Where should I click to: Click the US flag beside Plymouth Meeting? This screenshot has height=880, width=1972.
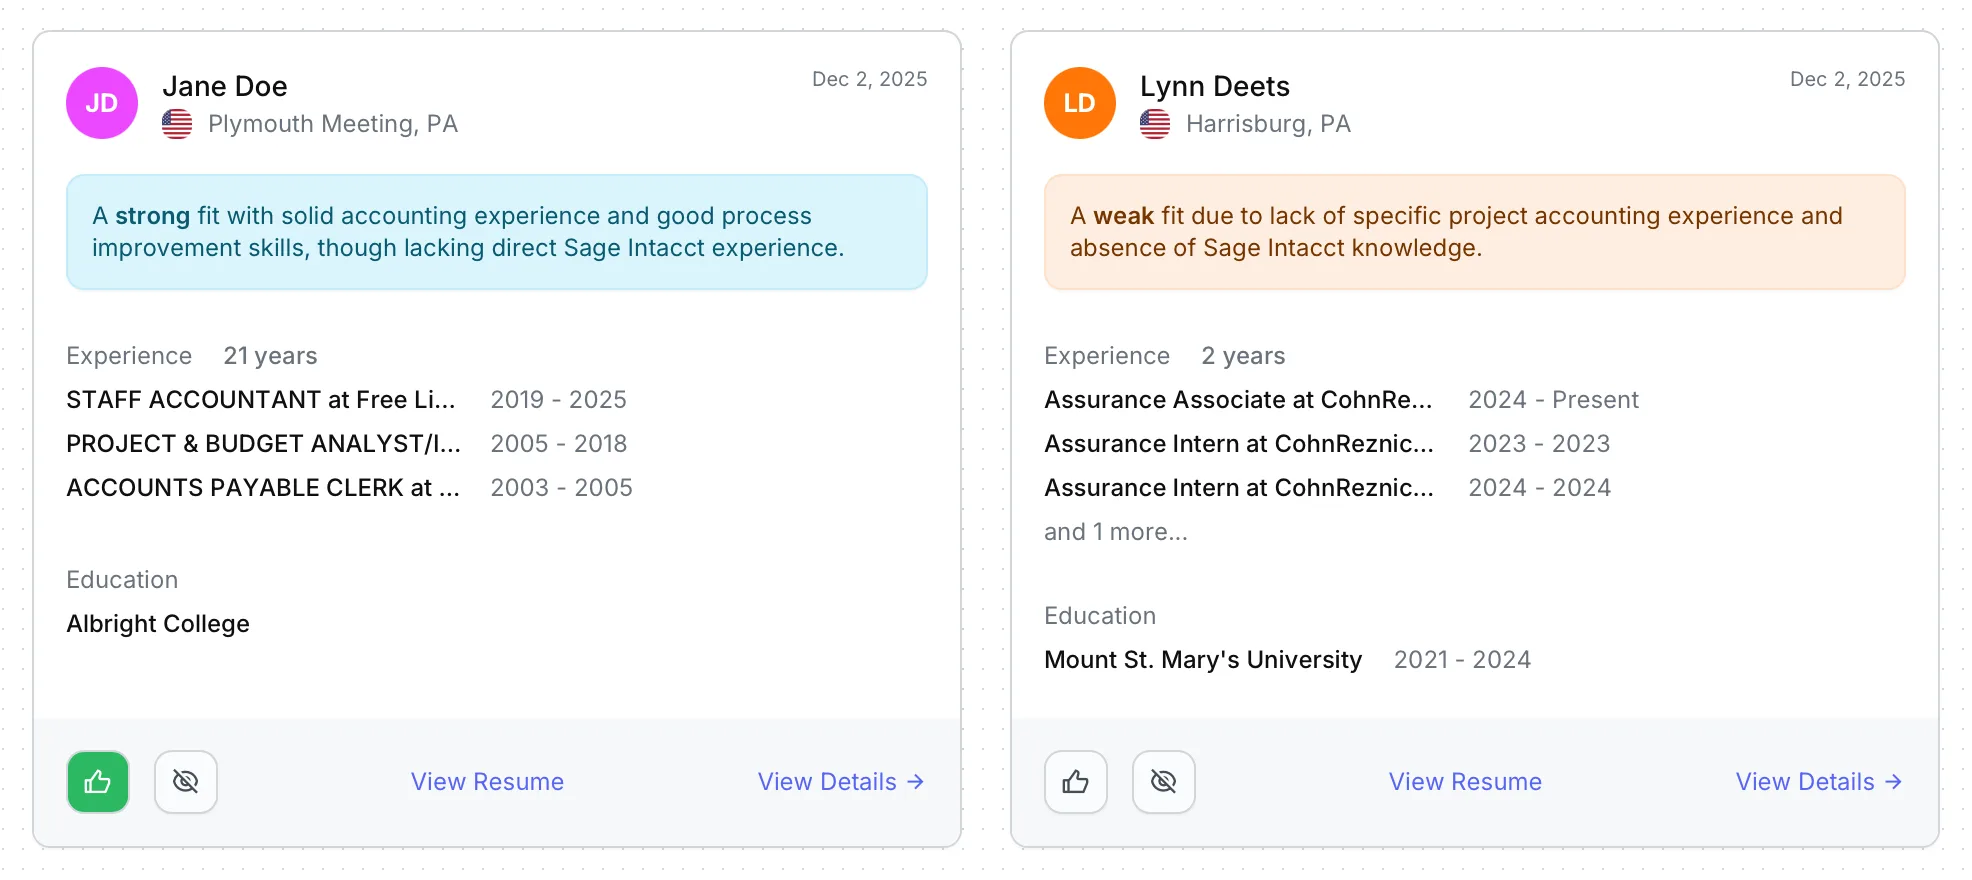(x=177, y=124)
